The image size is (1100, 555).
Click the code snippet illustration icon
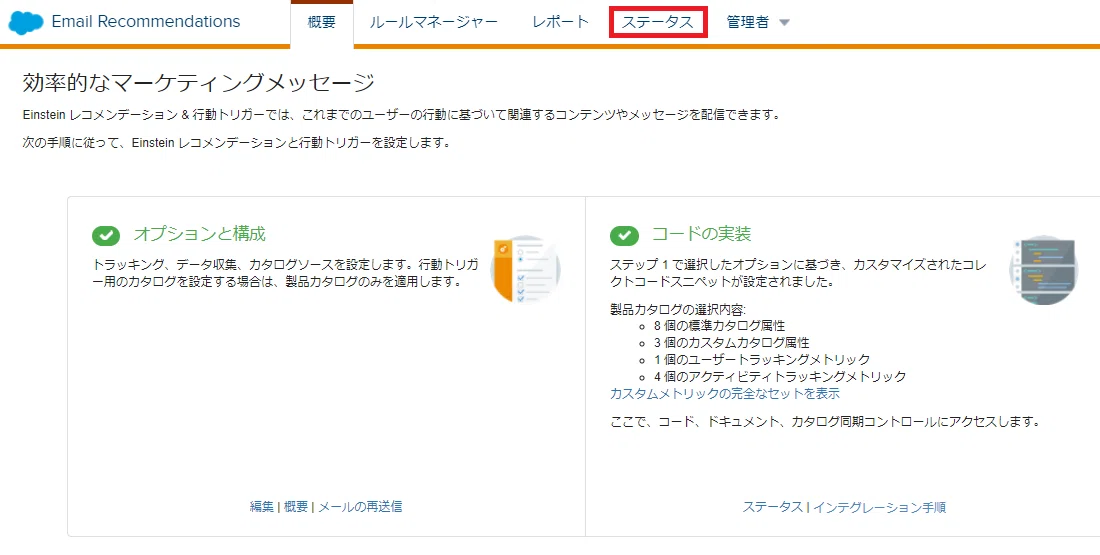(x=1044, y=269)
